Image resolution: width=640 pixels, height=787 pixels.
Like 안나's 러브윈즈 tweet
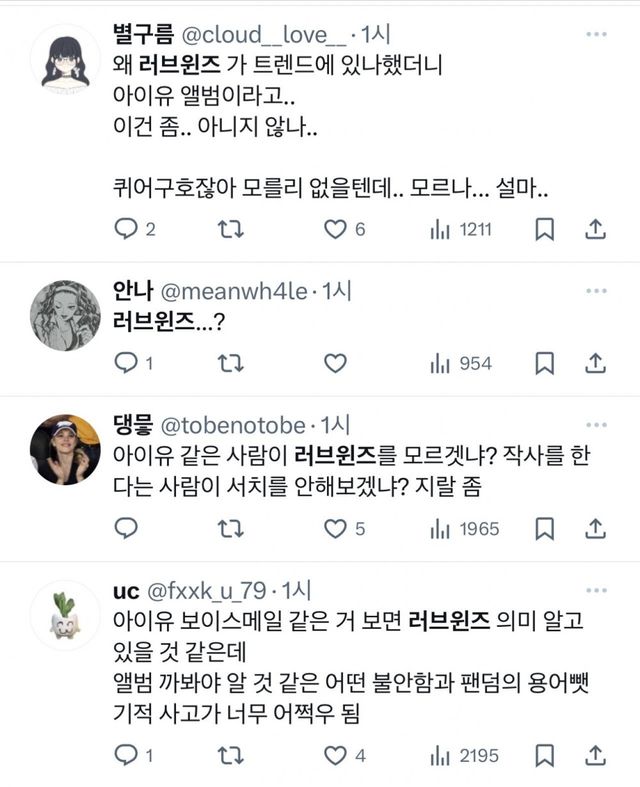pyautogui.click(x=334, y=363)
